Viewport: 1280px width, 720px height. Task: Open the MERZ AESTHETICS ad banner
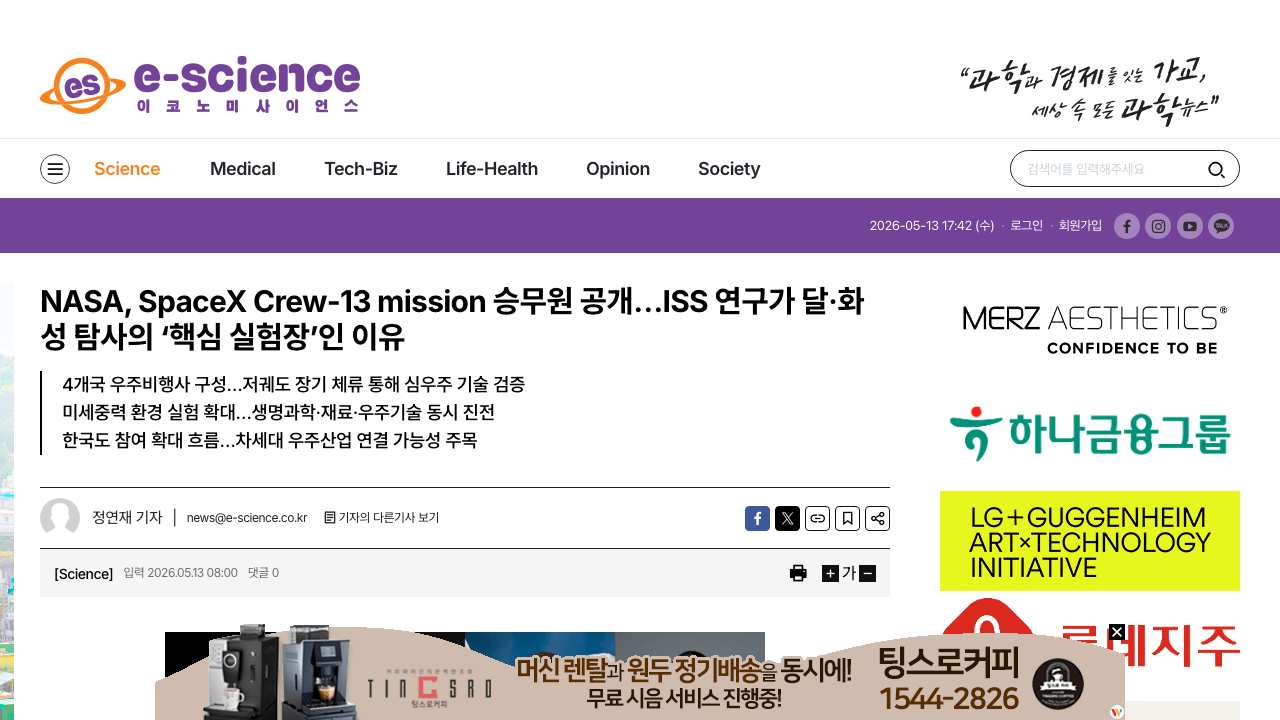point(1090,330)
